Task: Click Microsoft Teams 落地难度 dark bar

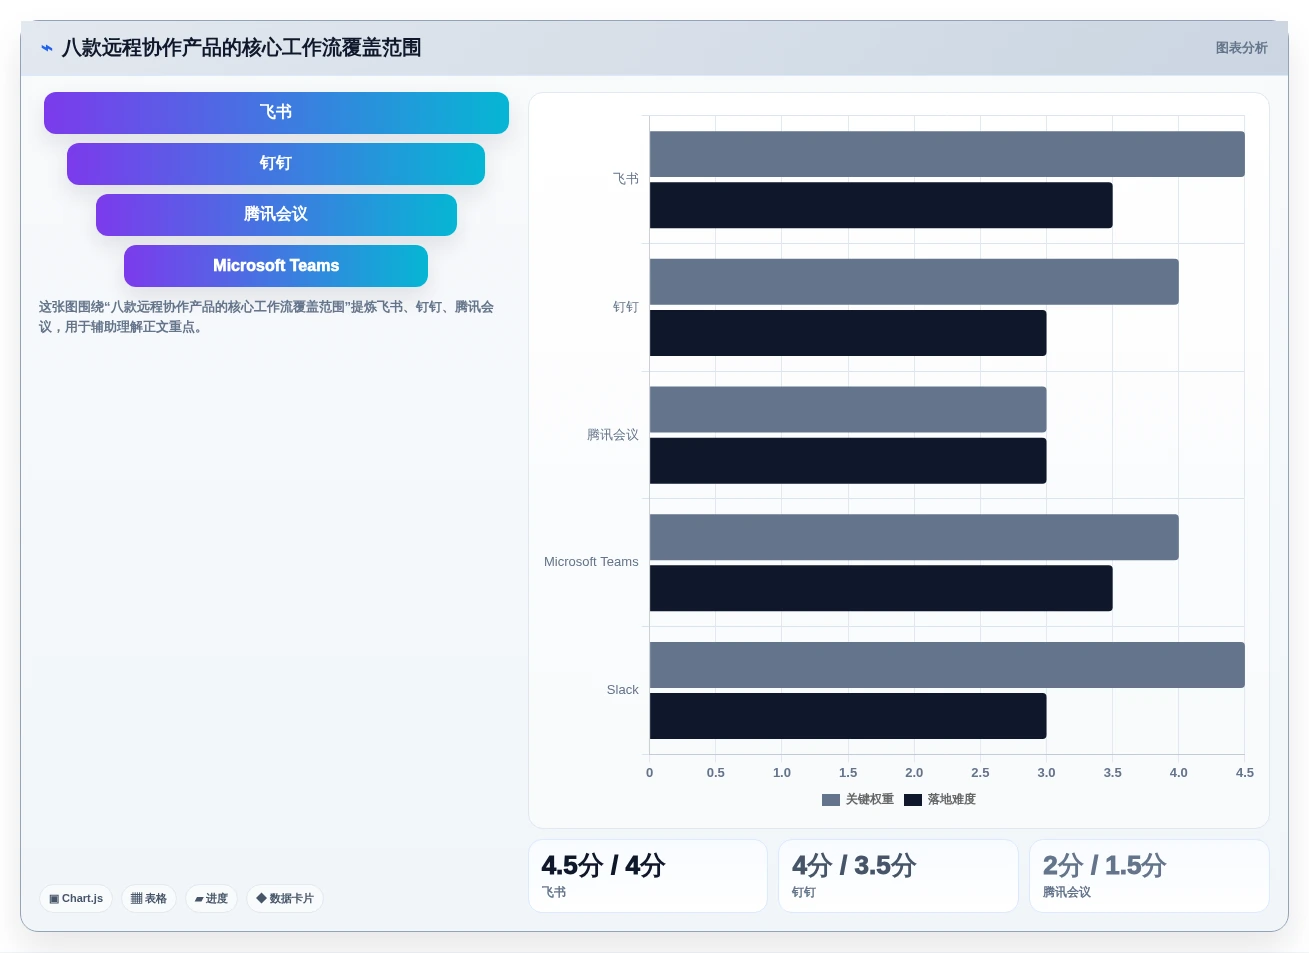Action: click(x=881, y=588)
